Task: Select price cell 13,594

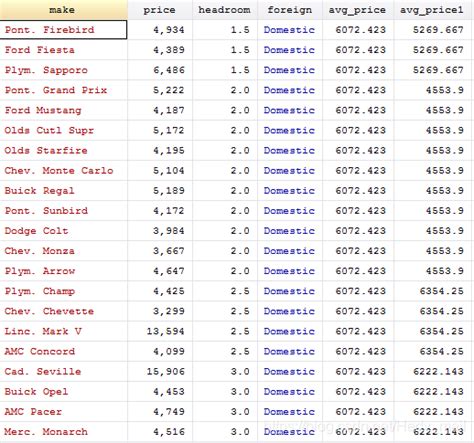Action: pyautogui.click(x=160, y=331)
